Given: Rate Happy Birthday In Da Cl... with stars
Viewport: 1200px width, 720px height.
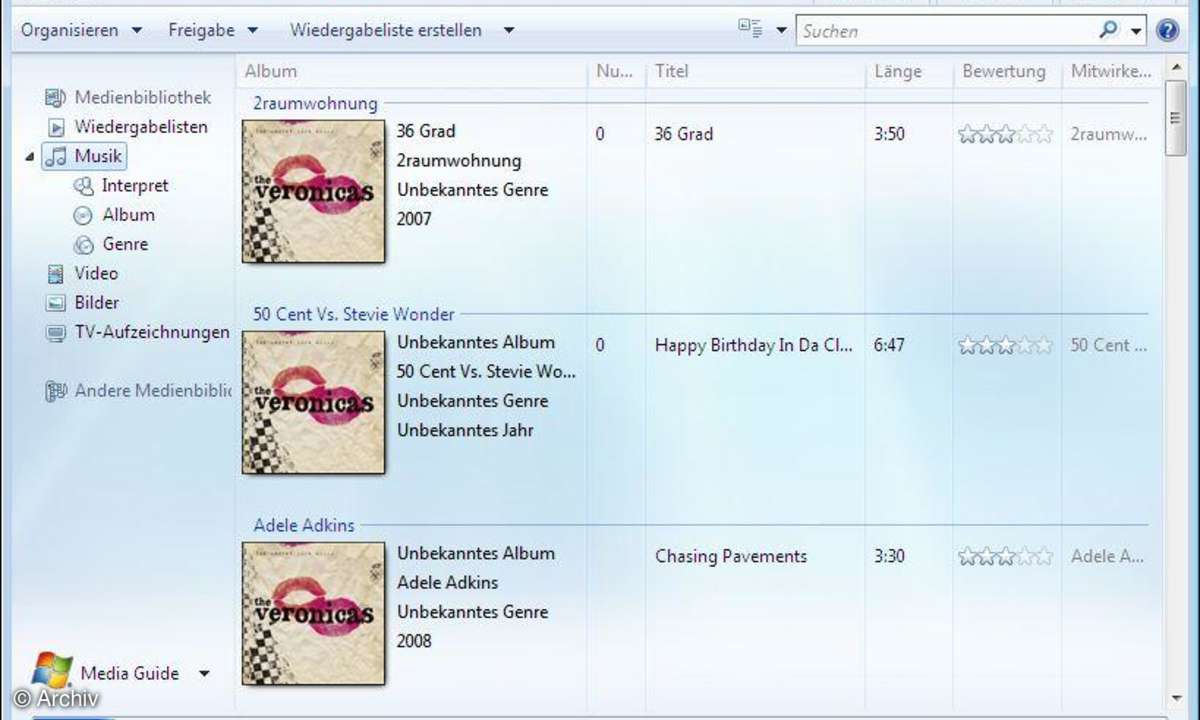Looking at the screenshot, I should (1006, 346).
